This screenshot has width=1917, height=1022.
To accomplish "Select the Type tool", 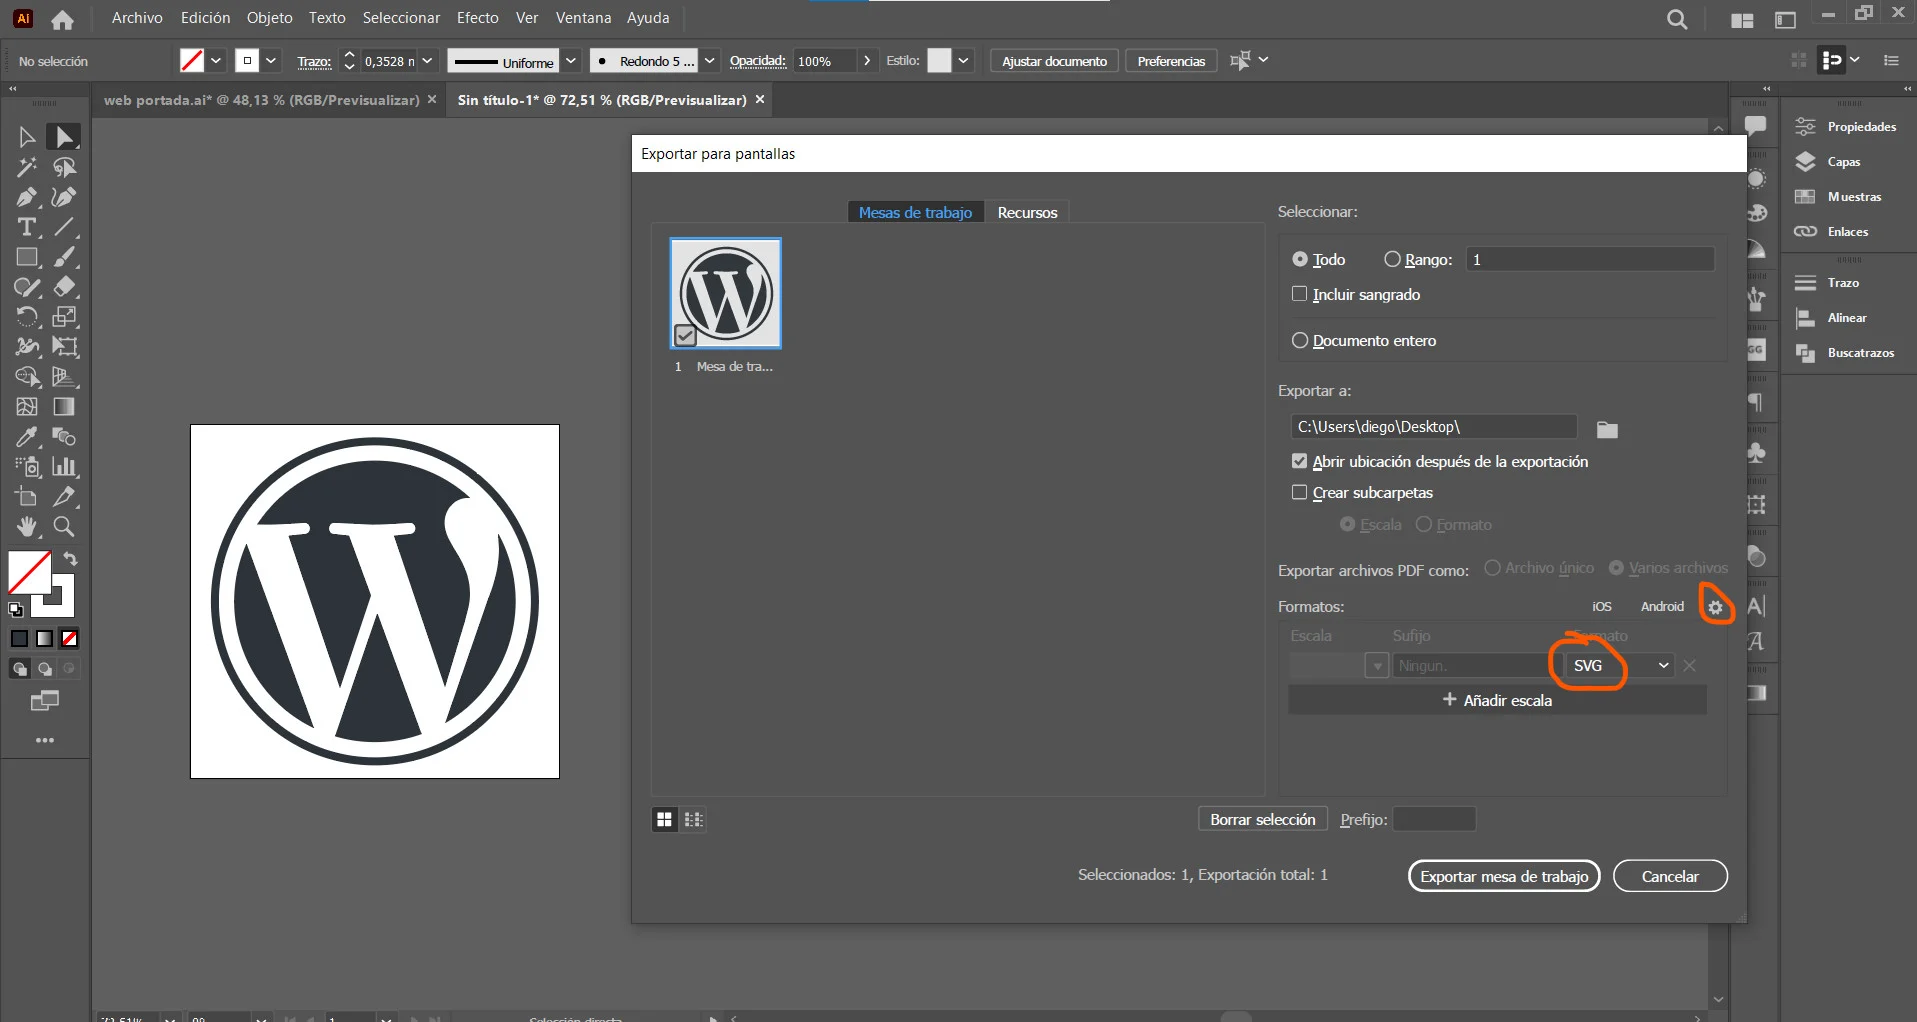I will [27, 227].
